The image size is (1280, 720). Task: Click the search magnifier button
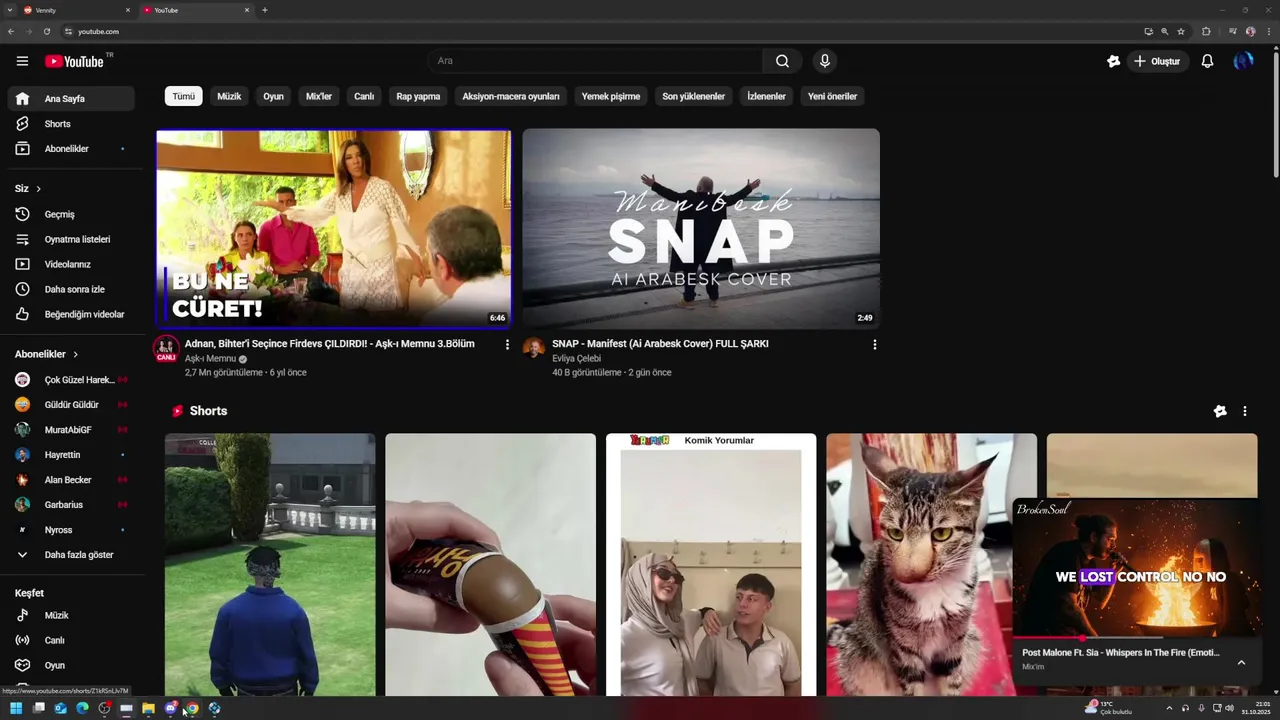pyautogui.click(x=782, y=61)
